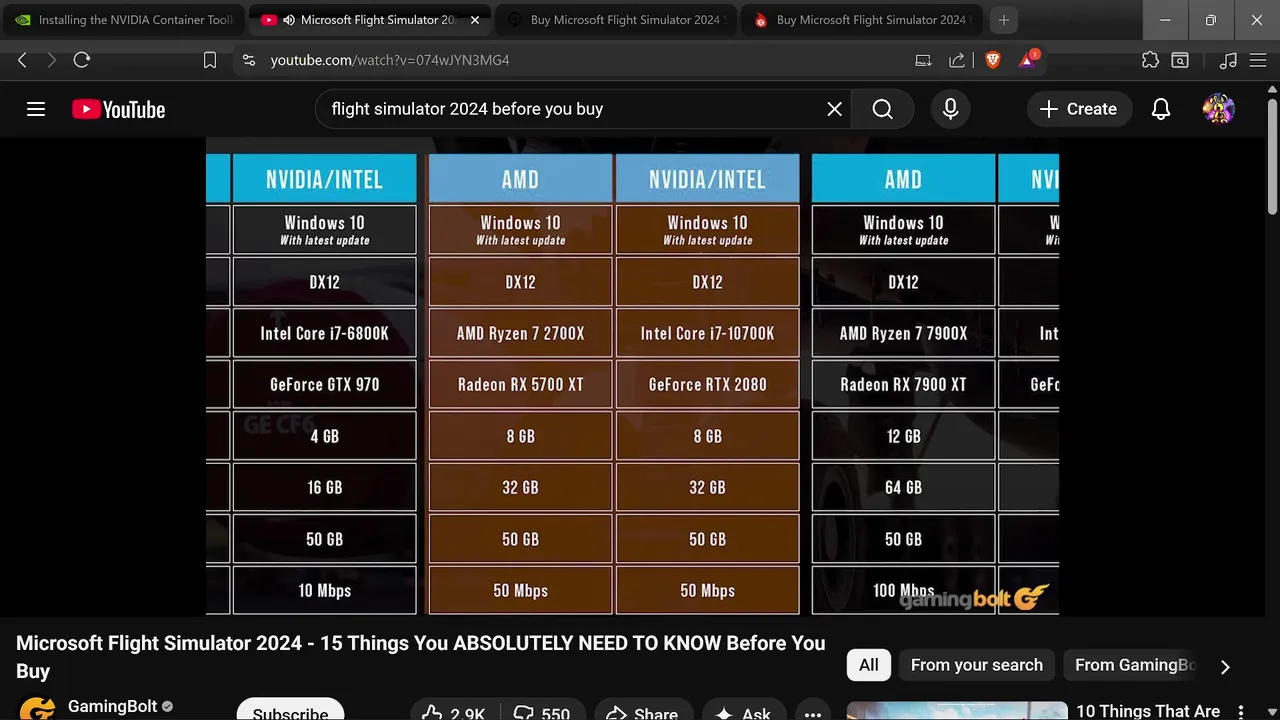This screenshot has height=720, width=1280.
Task: Open the YouTube guide hamburger menu
Action: pos(36,109)
